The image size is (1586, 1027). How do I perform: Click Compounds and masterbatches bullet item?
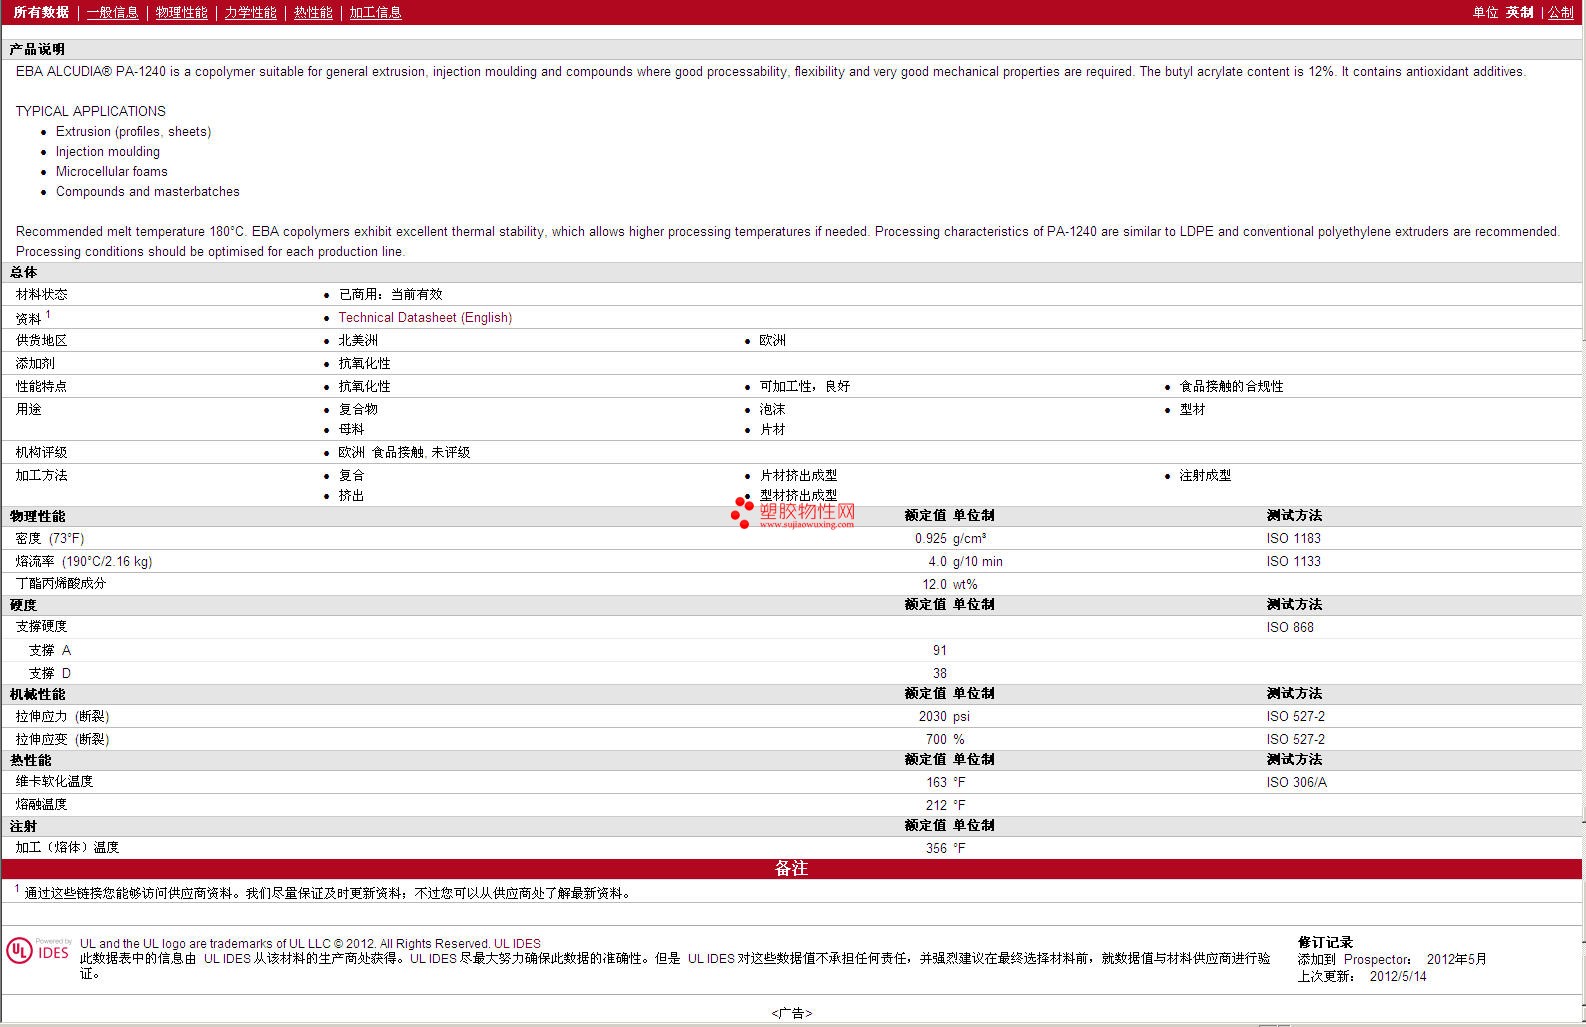tap(147, 191)
